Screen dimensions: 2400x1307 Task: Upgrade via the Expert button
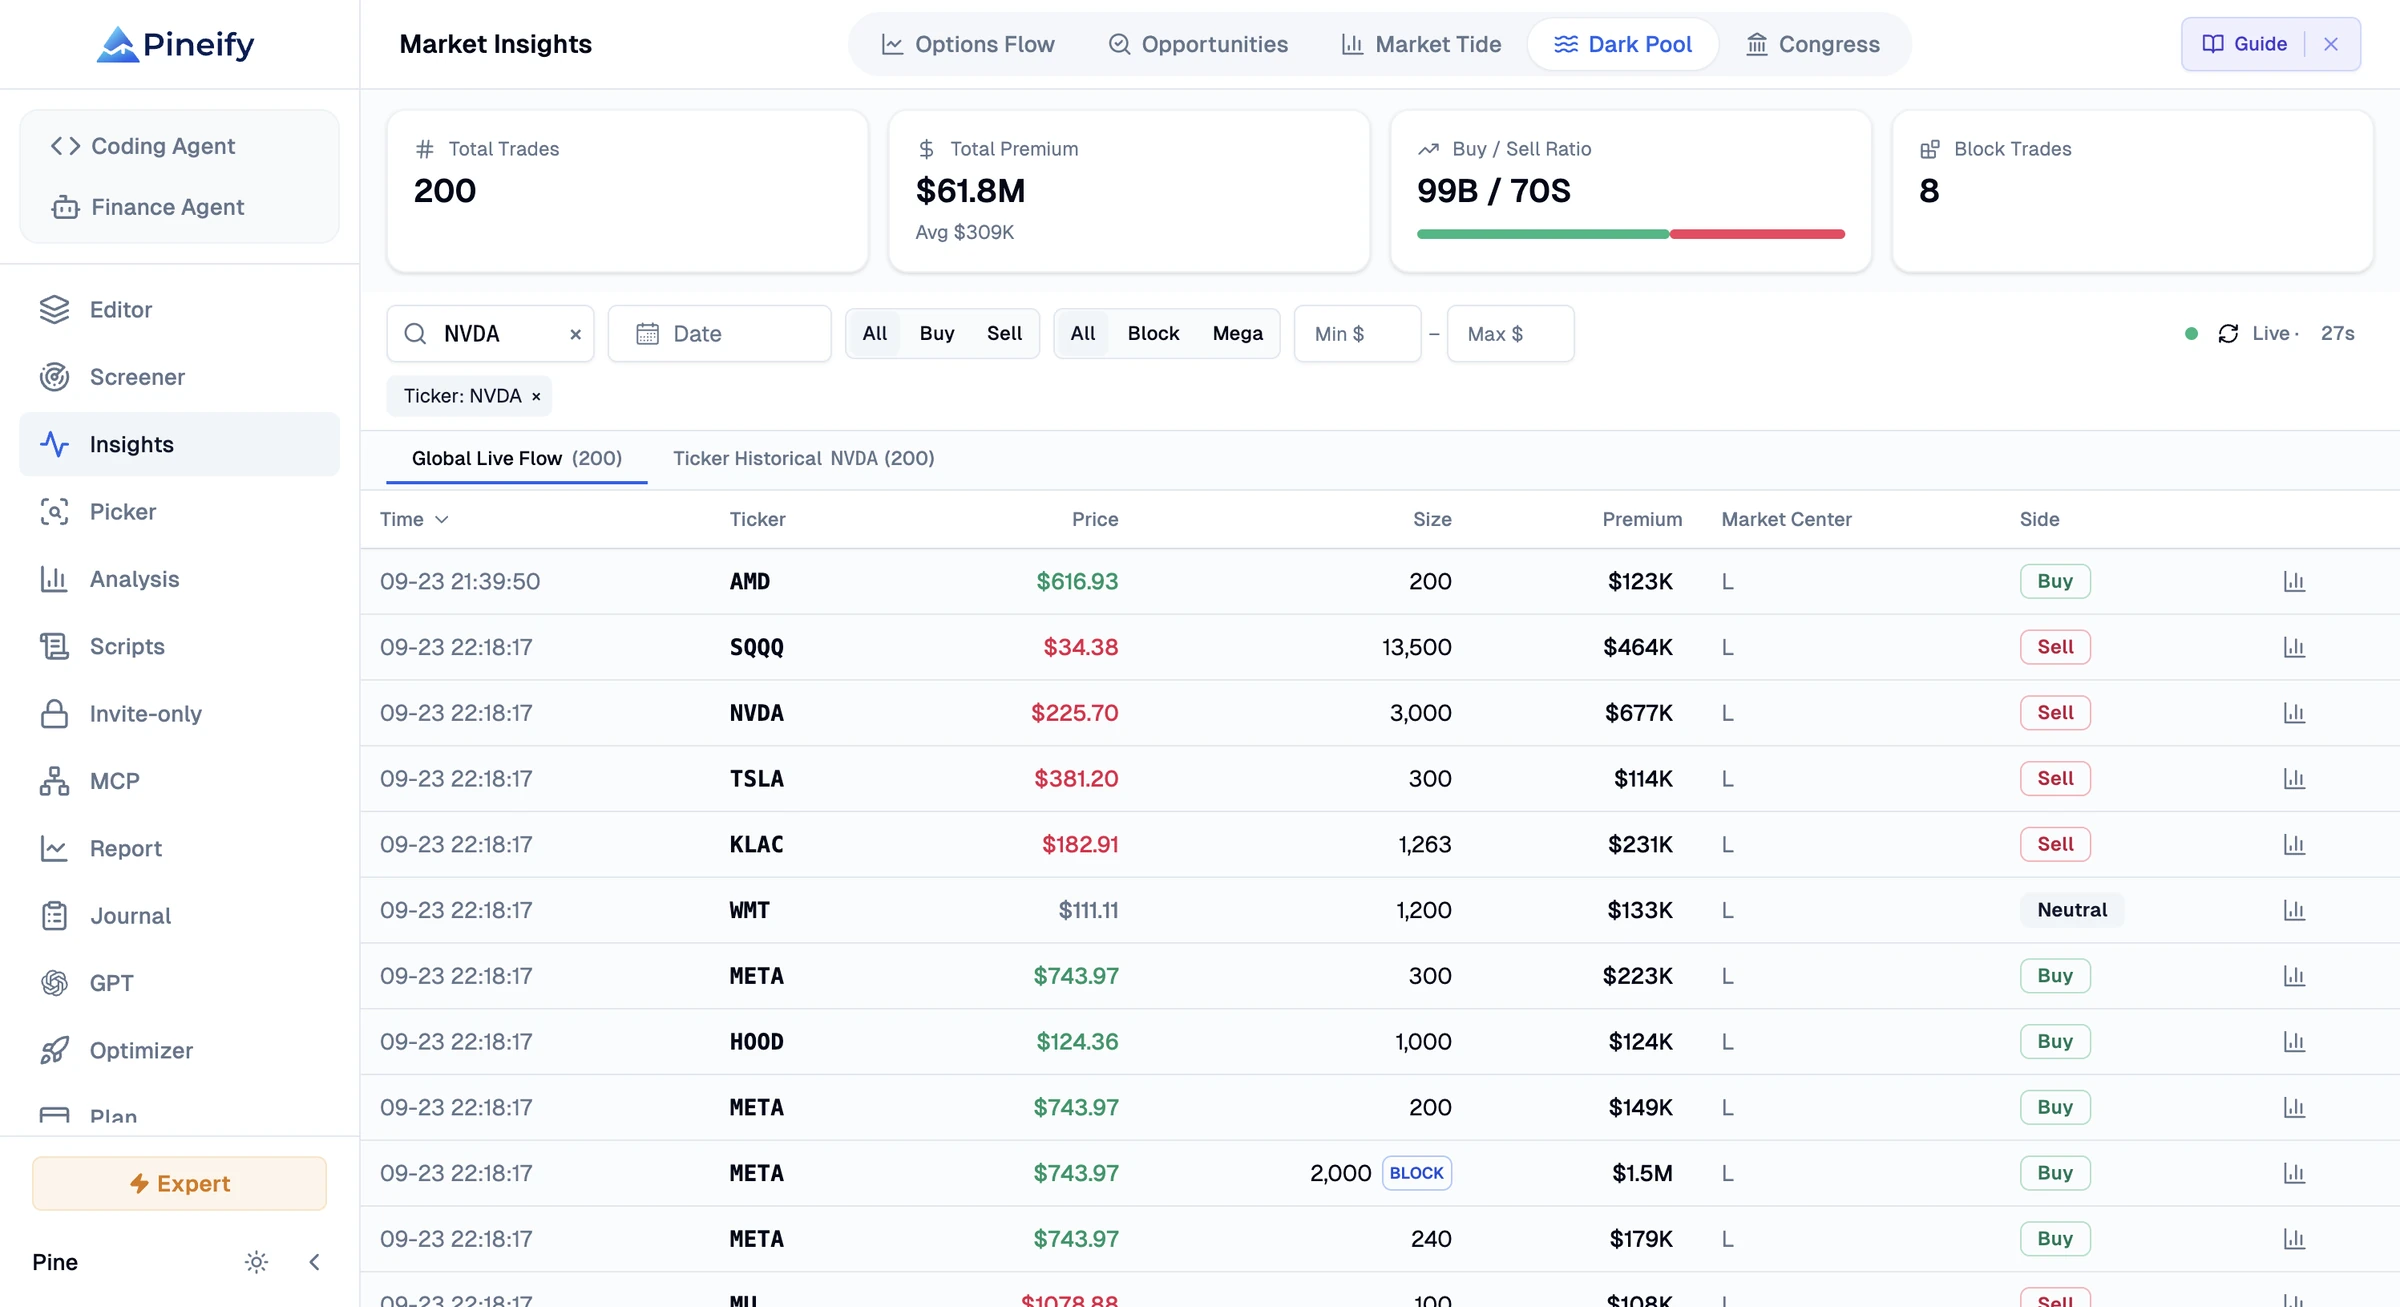[x=179, y=1183]
